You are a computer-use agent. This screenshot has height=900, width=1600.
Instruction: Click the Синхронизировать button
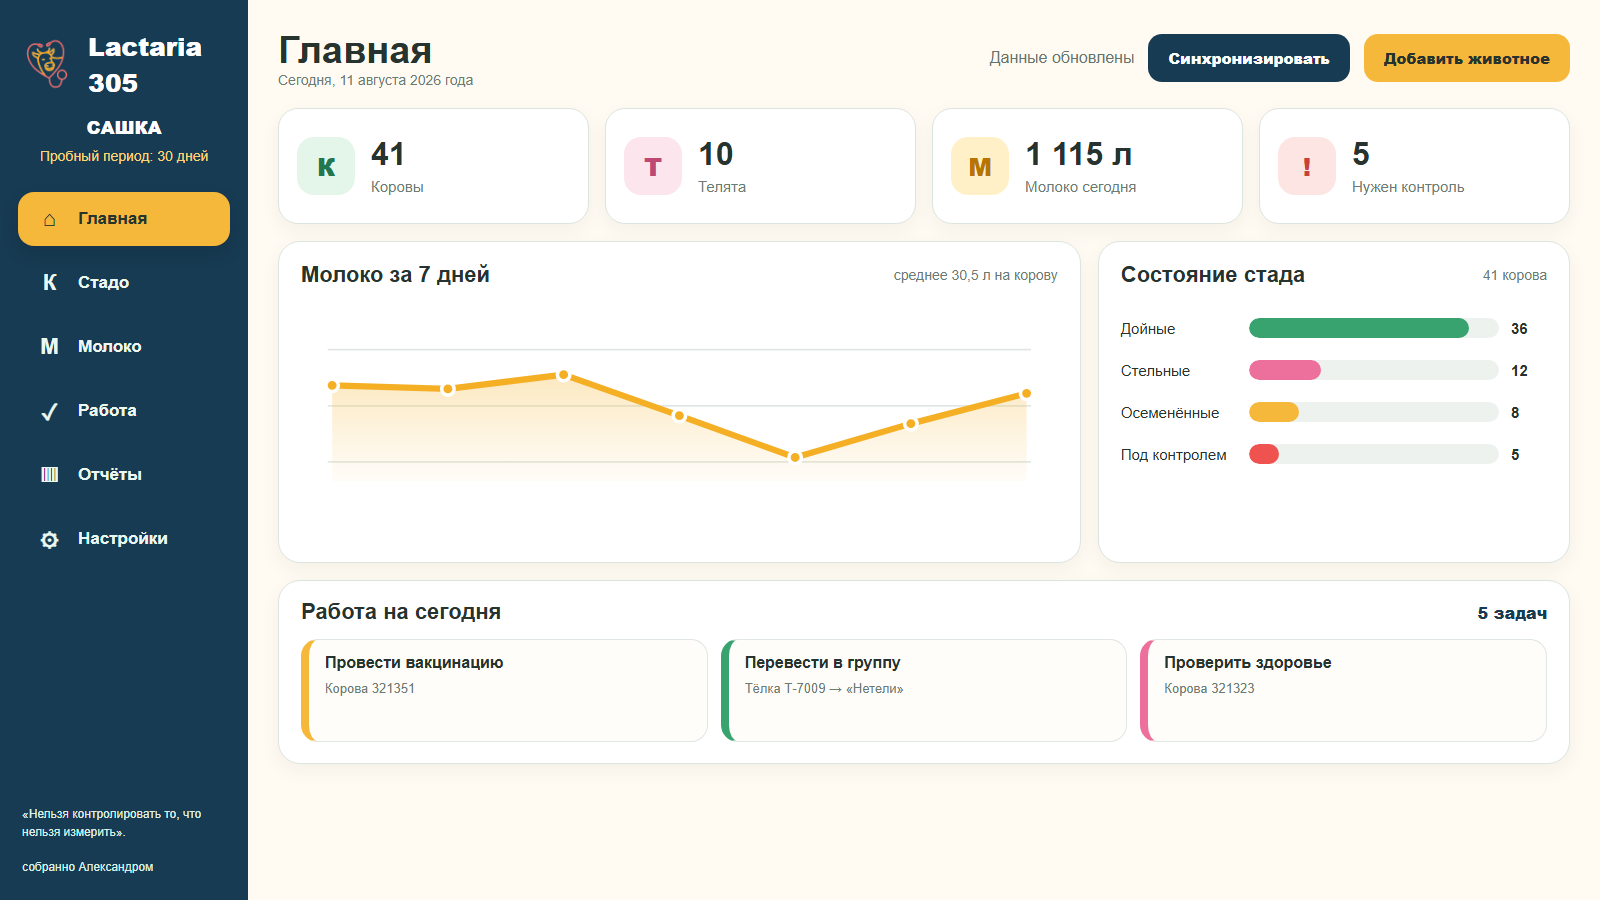point(1249,58)
